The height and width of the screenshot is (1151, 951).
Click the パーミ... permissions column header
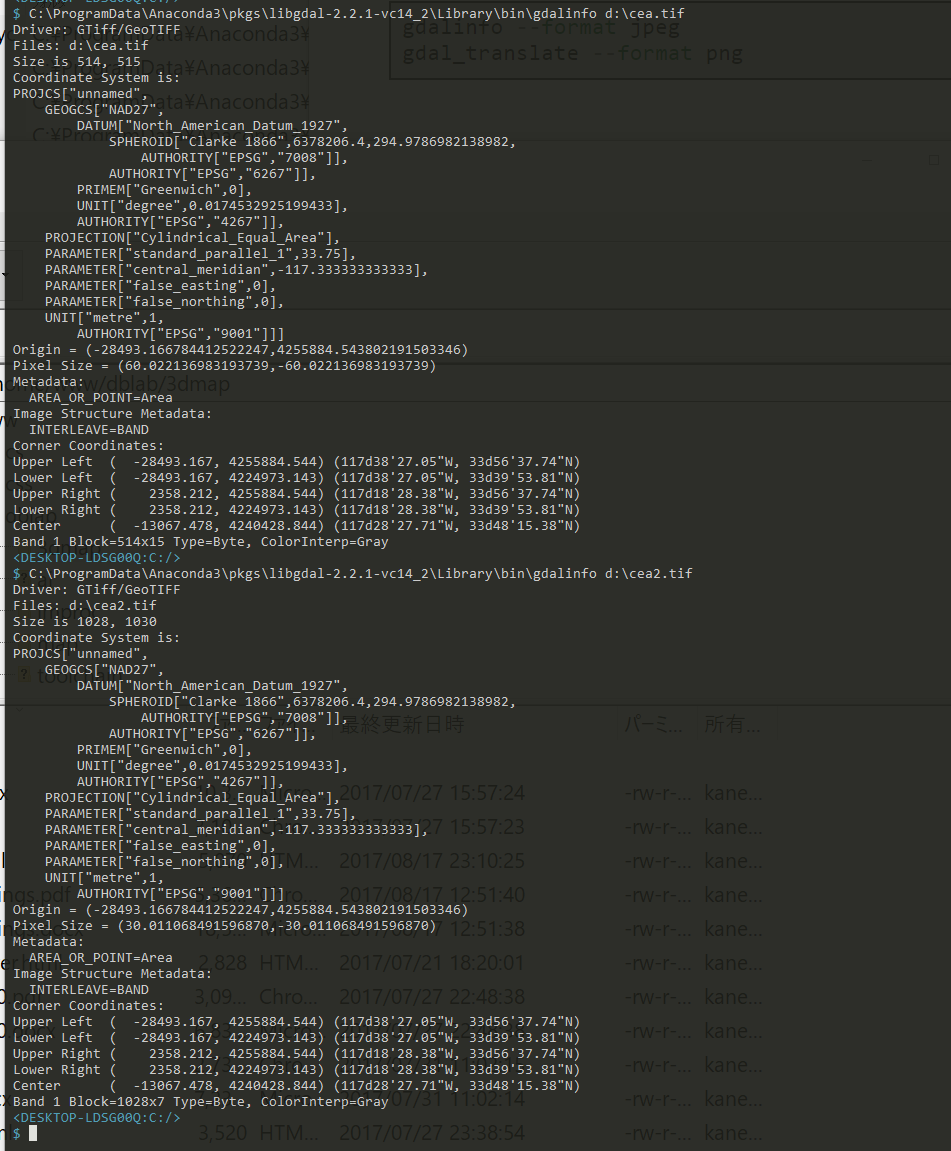coord(654,725)
